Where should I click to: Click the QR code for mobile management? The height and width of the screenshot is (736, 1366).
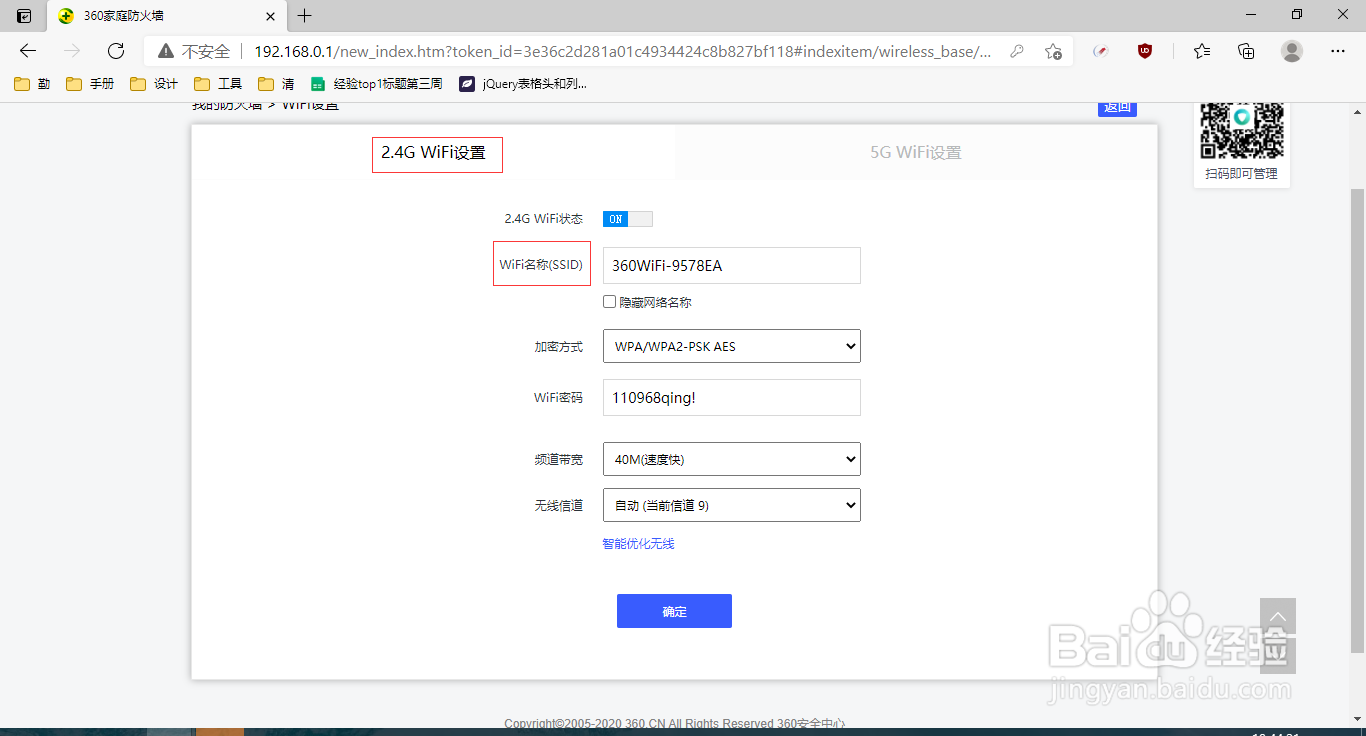[1241, 130]
